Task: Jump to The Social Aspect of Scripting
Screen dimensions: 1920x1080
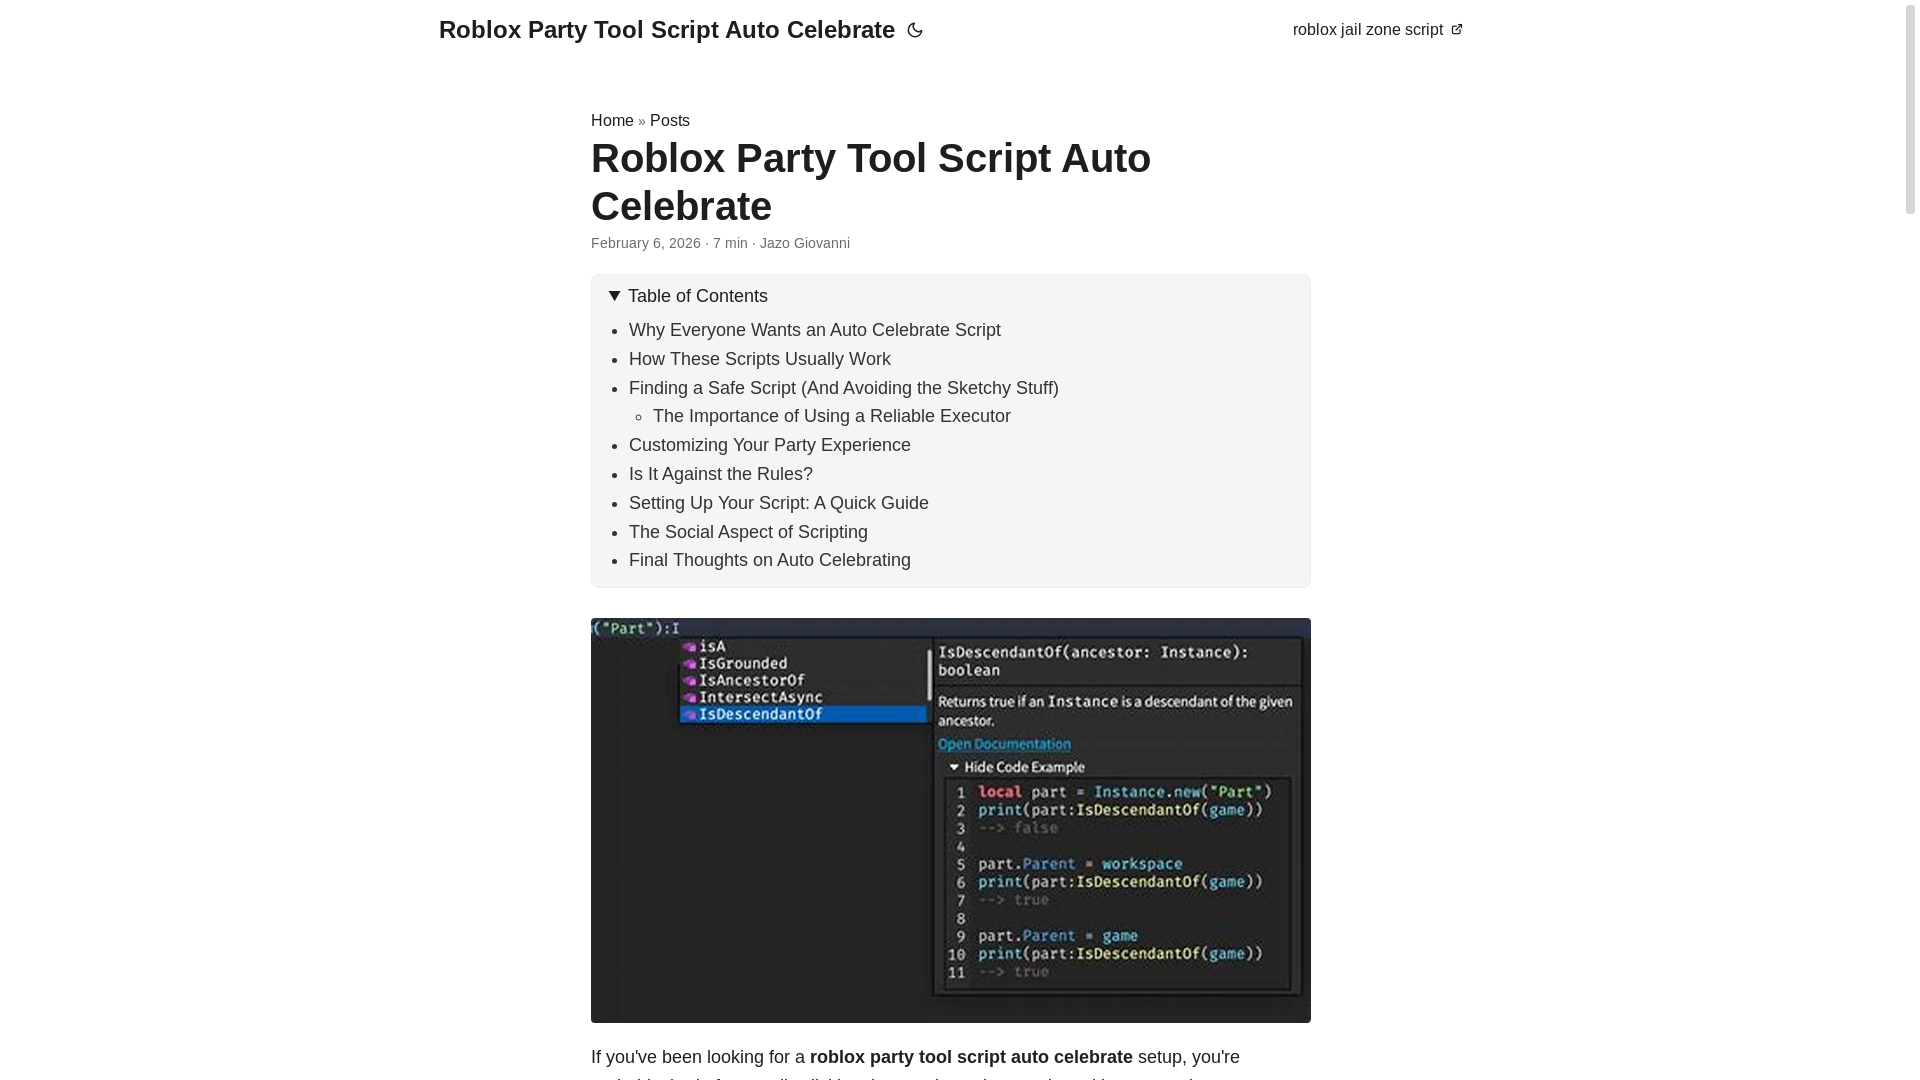Action: (x=748, y=532)
